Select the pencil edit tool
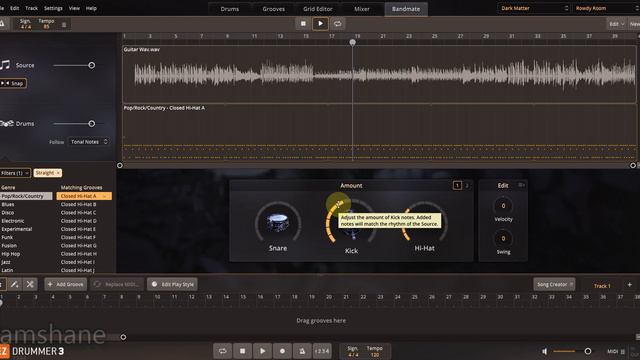The height and width of the screenshot is (360, 640). (x=14, y=284)
